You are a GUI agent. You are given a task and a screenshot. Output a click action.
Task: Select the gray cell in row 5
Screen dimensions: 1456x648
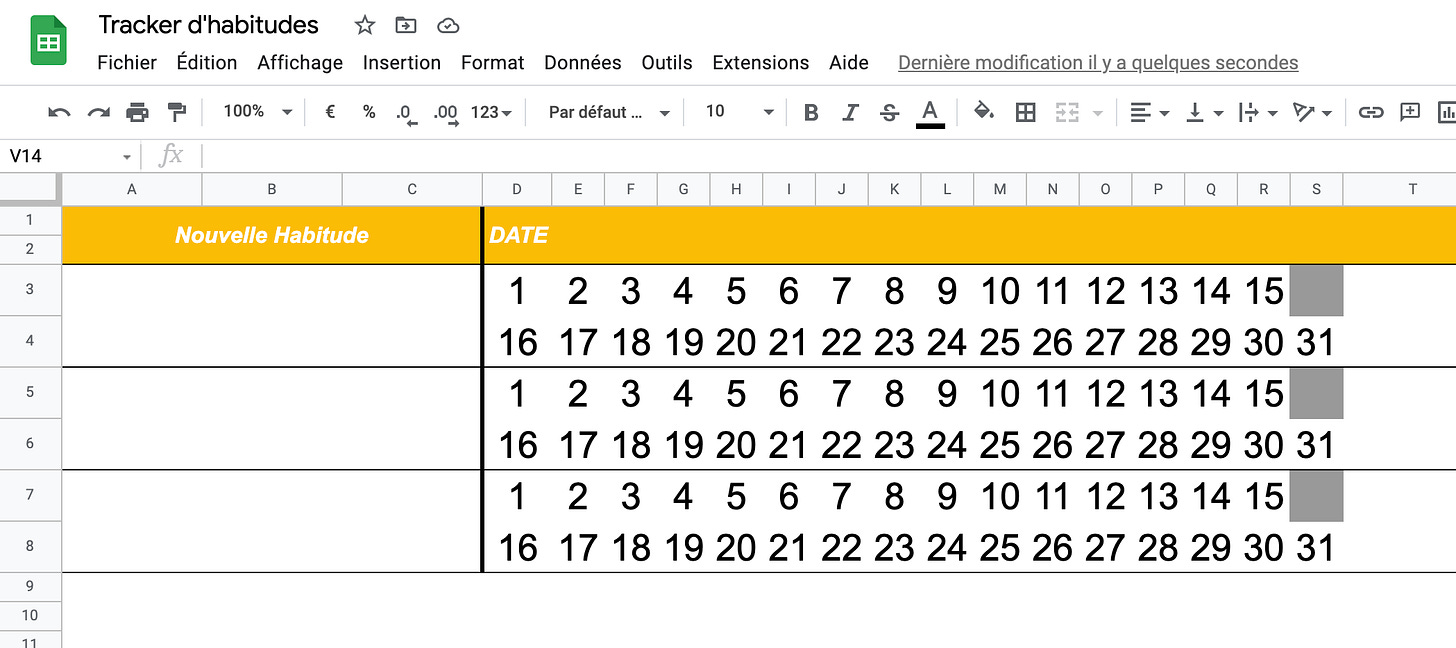(1316, 393)
